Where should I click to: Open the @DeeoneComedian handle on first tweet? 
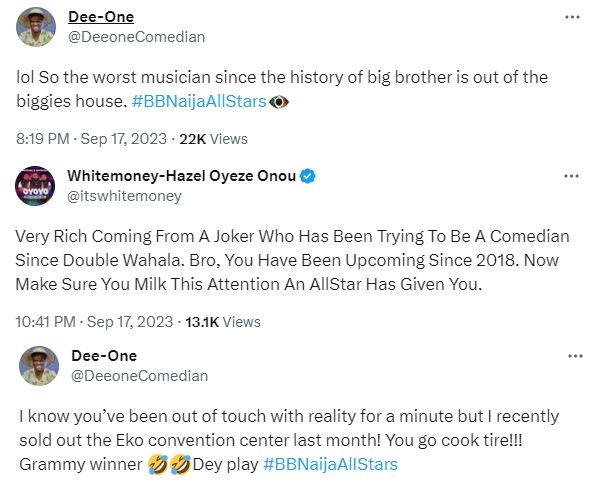tap(136, 37)
